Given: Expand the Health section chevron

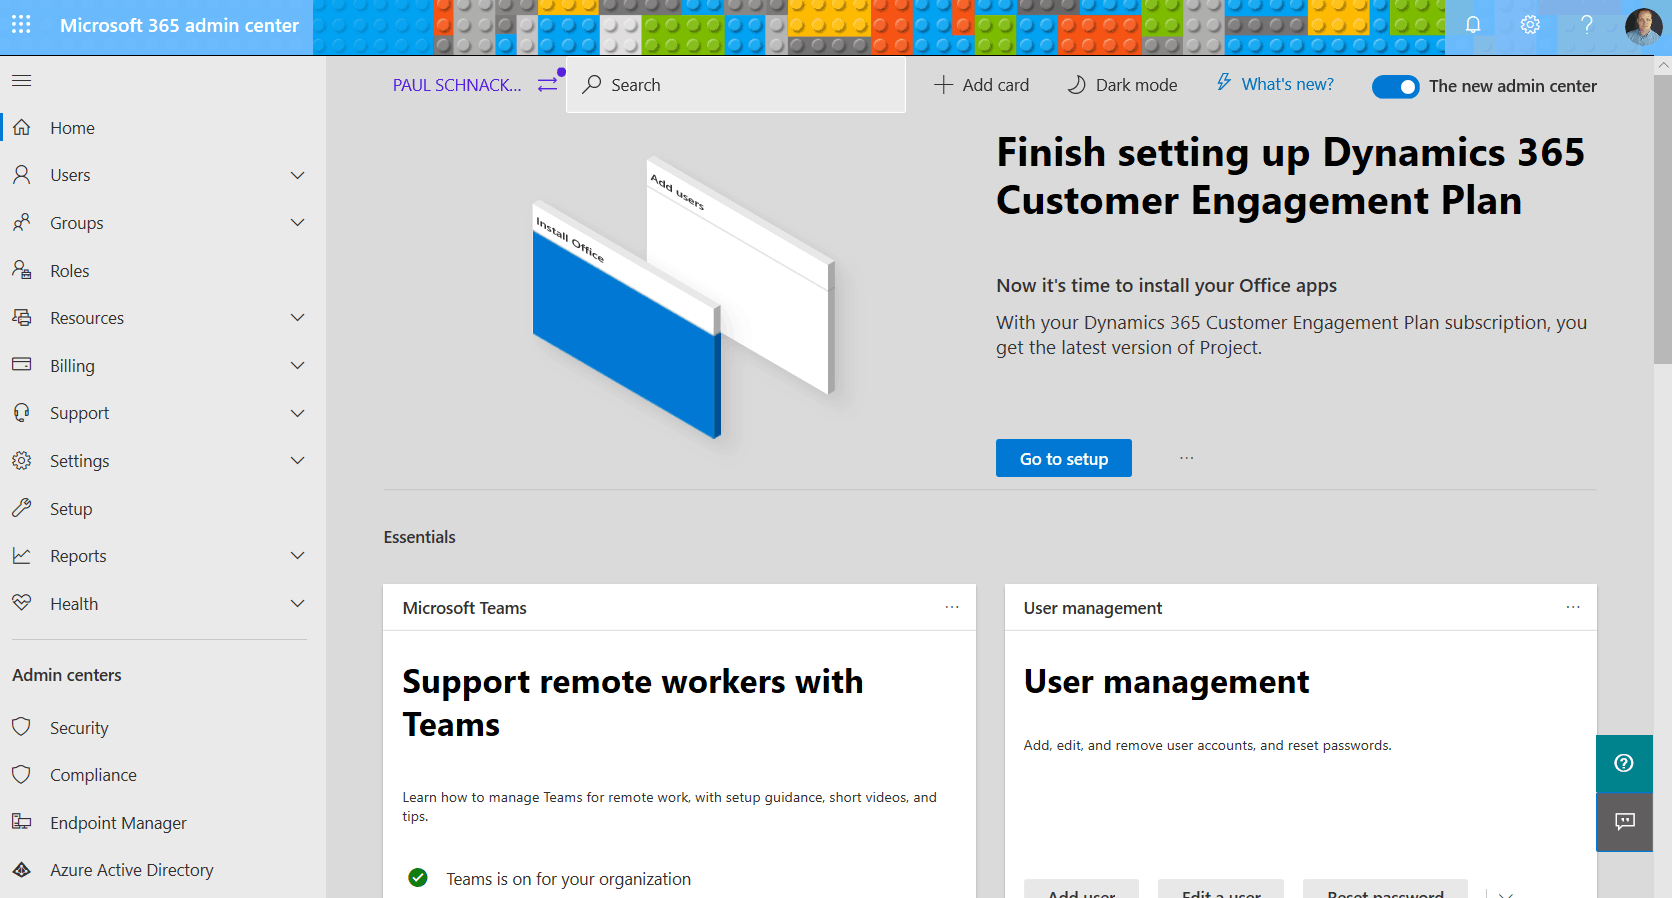Looking at the screenshot, I should coord(297,603).
